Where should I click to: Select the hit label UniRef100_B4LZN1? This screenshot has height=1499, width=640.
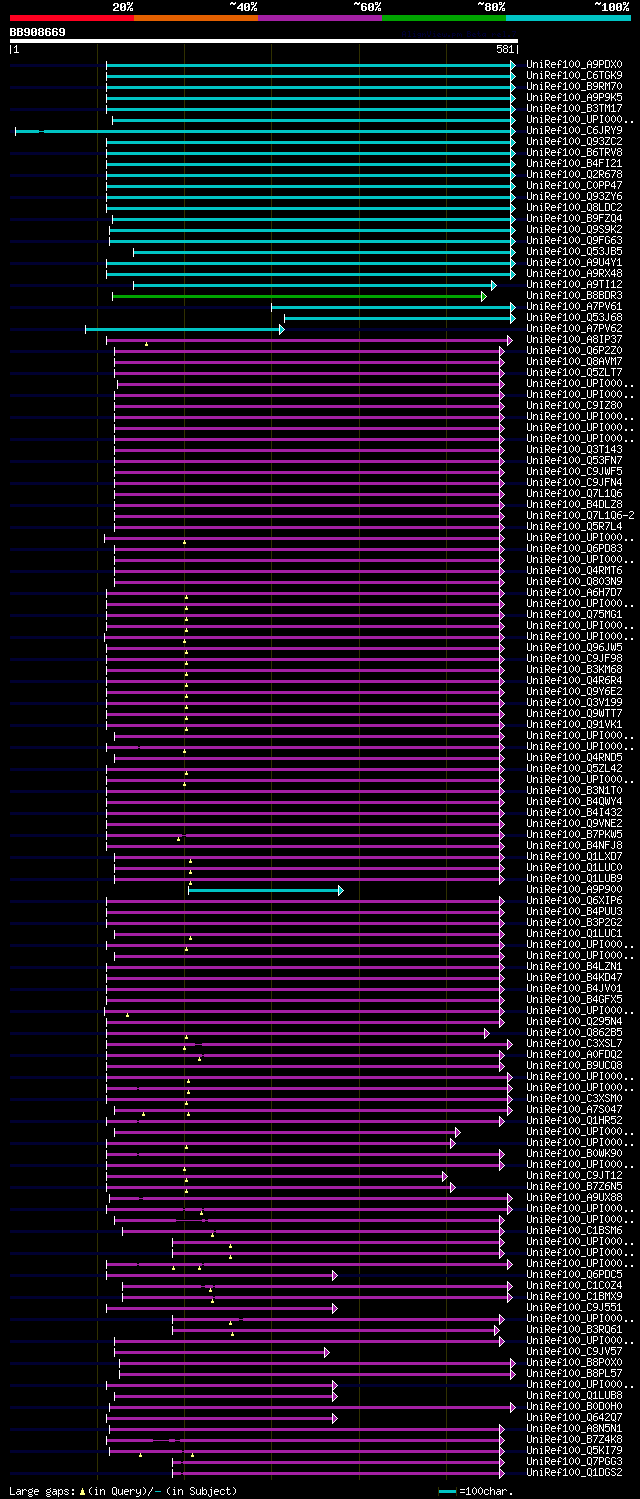point(574,967)
